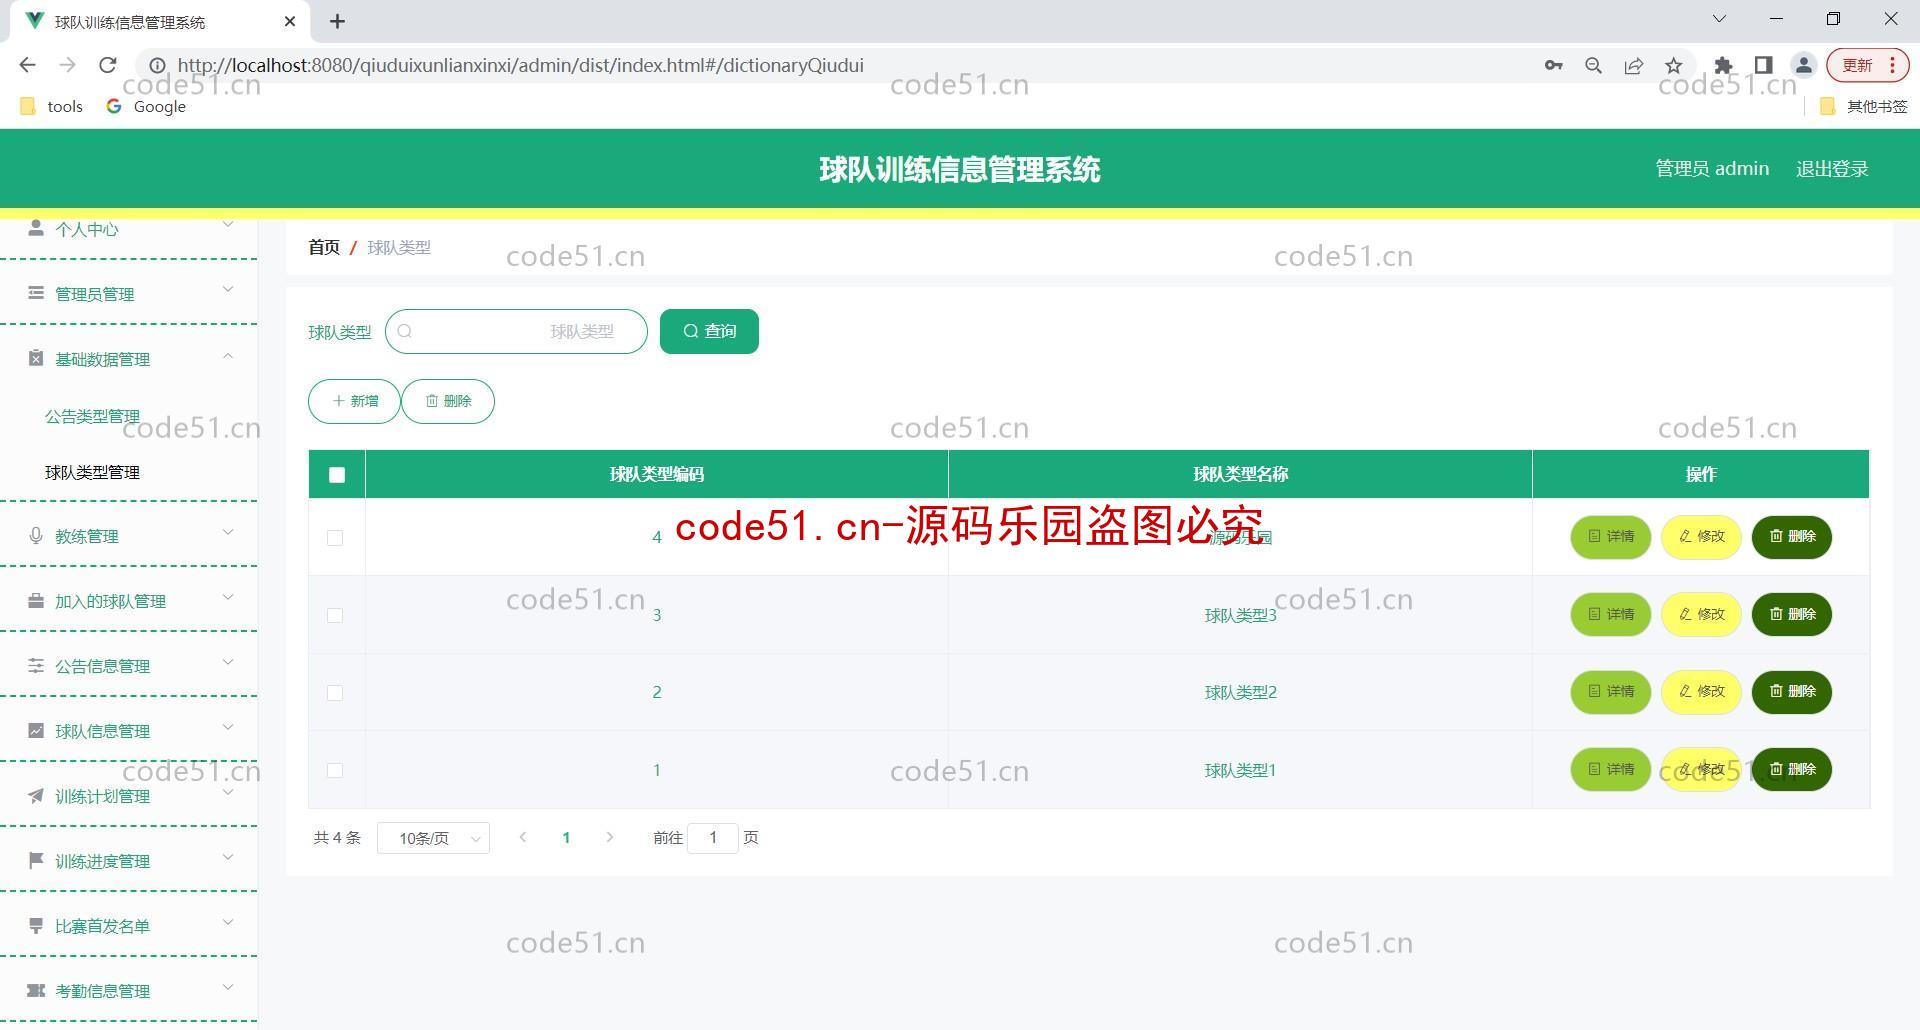Click the 查询 search button
The image size is (1920, 1030).
tap(709, 331)
